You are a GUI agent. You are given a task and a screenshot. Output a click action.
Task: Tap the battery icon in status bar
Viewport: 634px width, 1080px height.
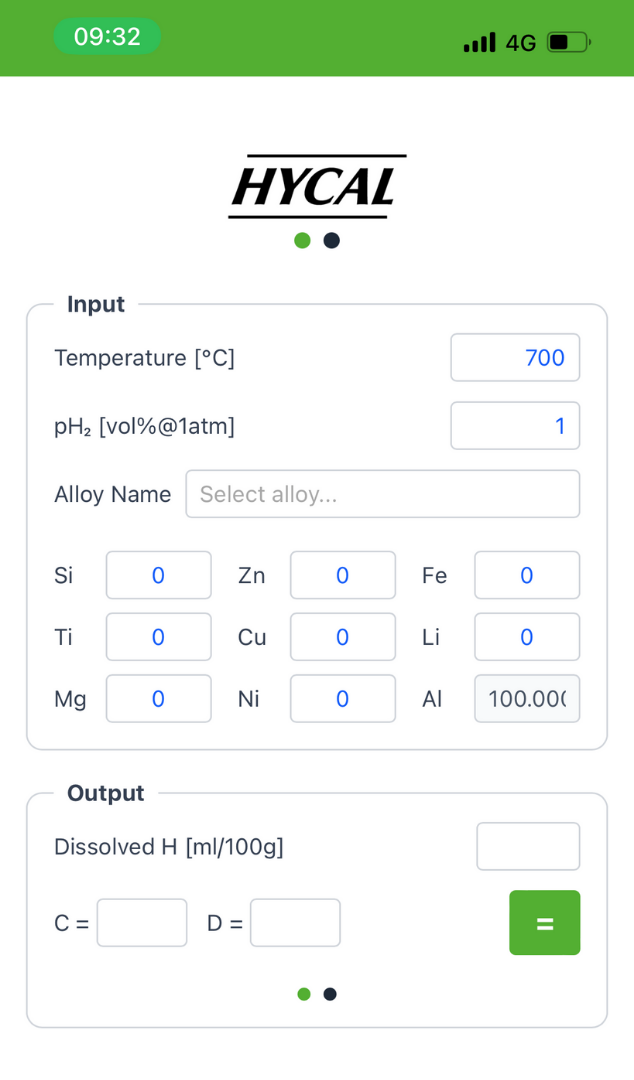point(569,43)
